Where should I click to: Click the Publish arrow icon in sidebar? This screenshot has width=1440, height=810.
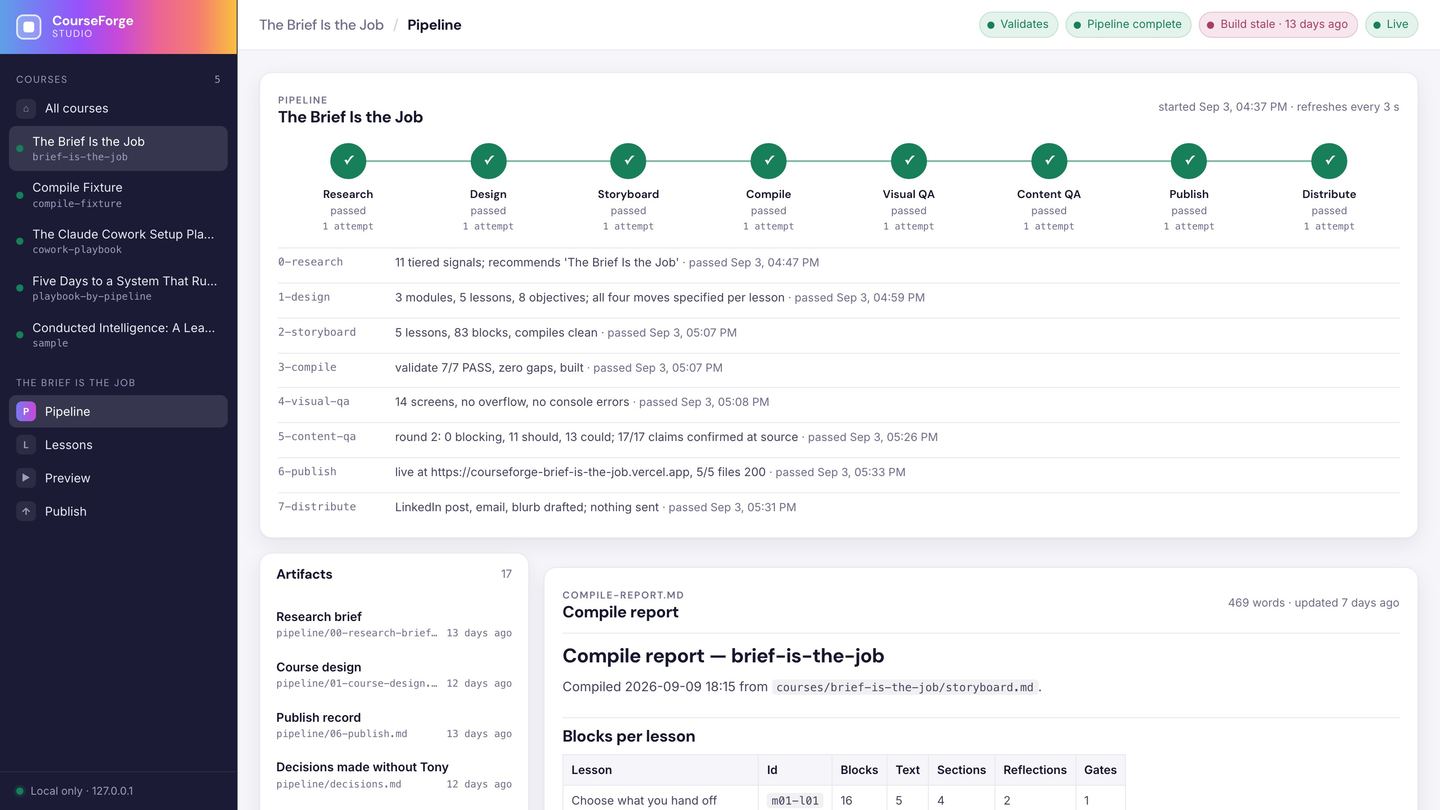click(26, 511)
